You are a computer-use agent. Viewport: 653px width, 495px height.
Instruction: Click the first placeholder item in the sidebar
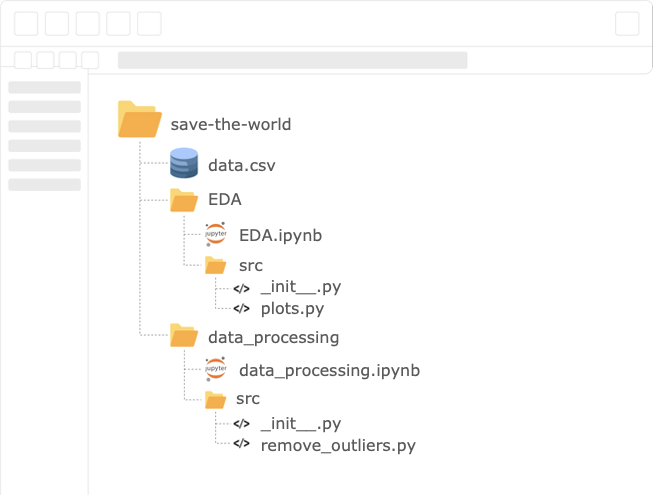click(45, 87)
